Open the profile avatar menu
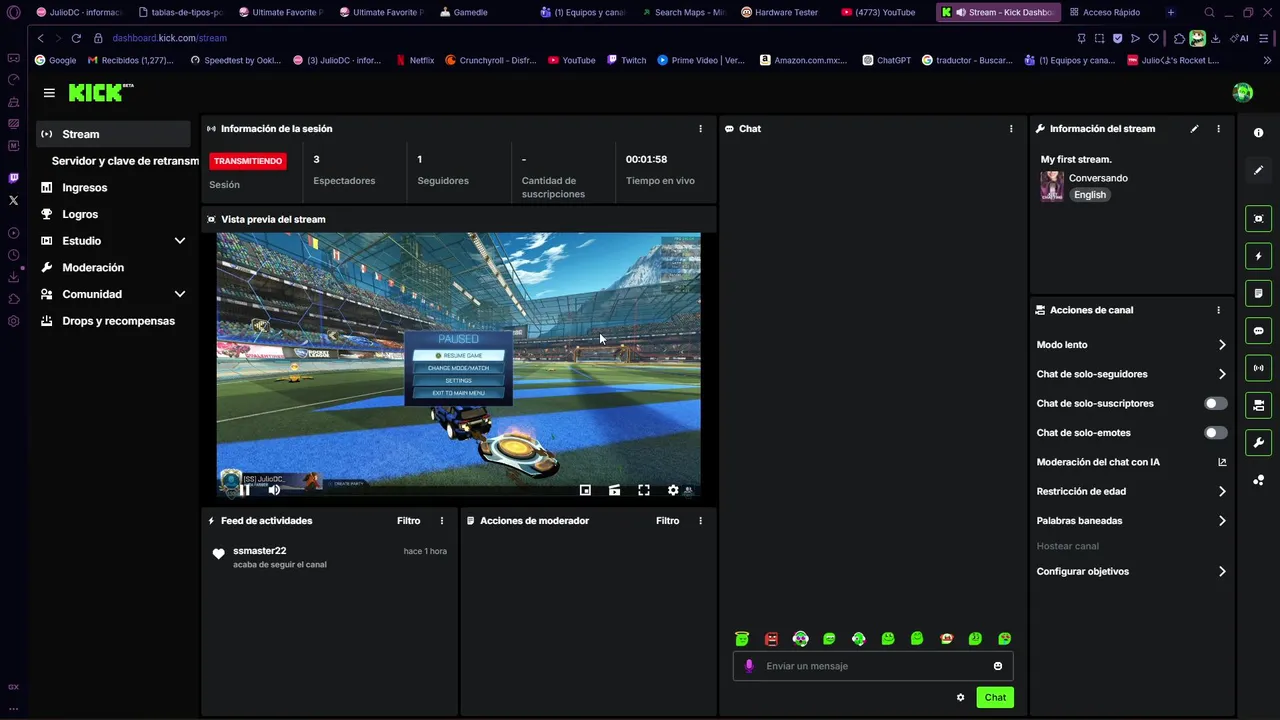This screenshot has width=1280, height=720. (1243, 92)
